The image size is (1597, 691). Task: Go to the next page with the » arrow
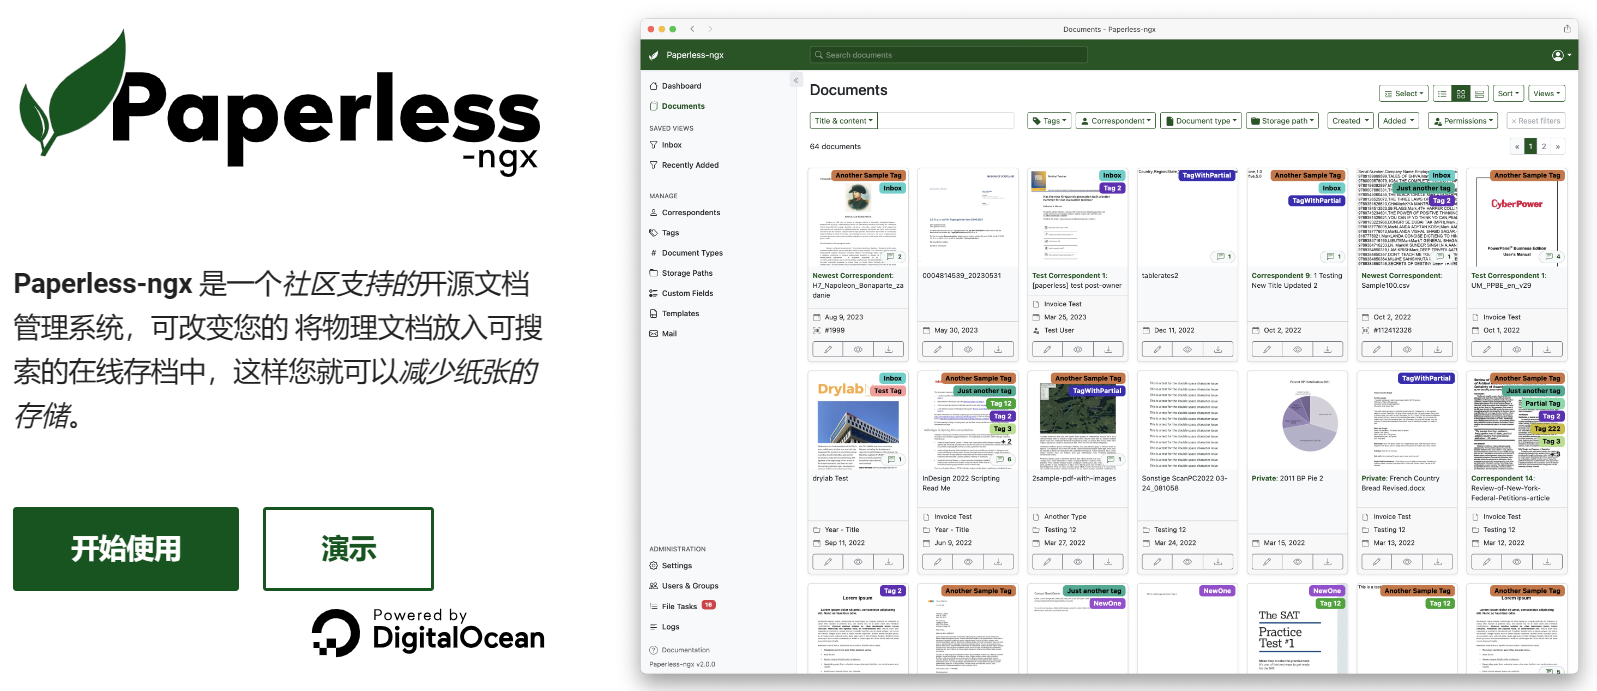[1557, 146]
